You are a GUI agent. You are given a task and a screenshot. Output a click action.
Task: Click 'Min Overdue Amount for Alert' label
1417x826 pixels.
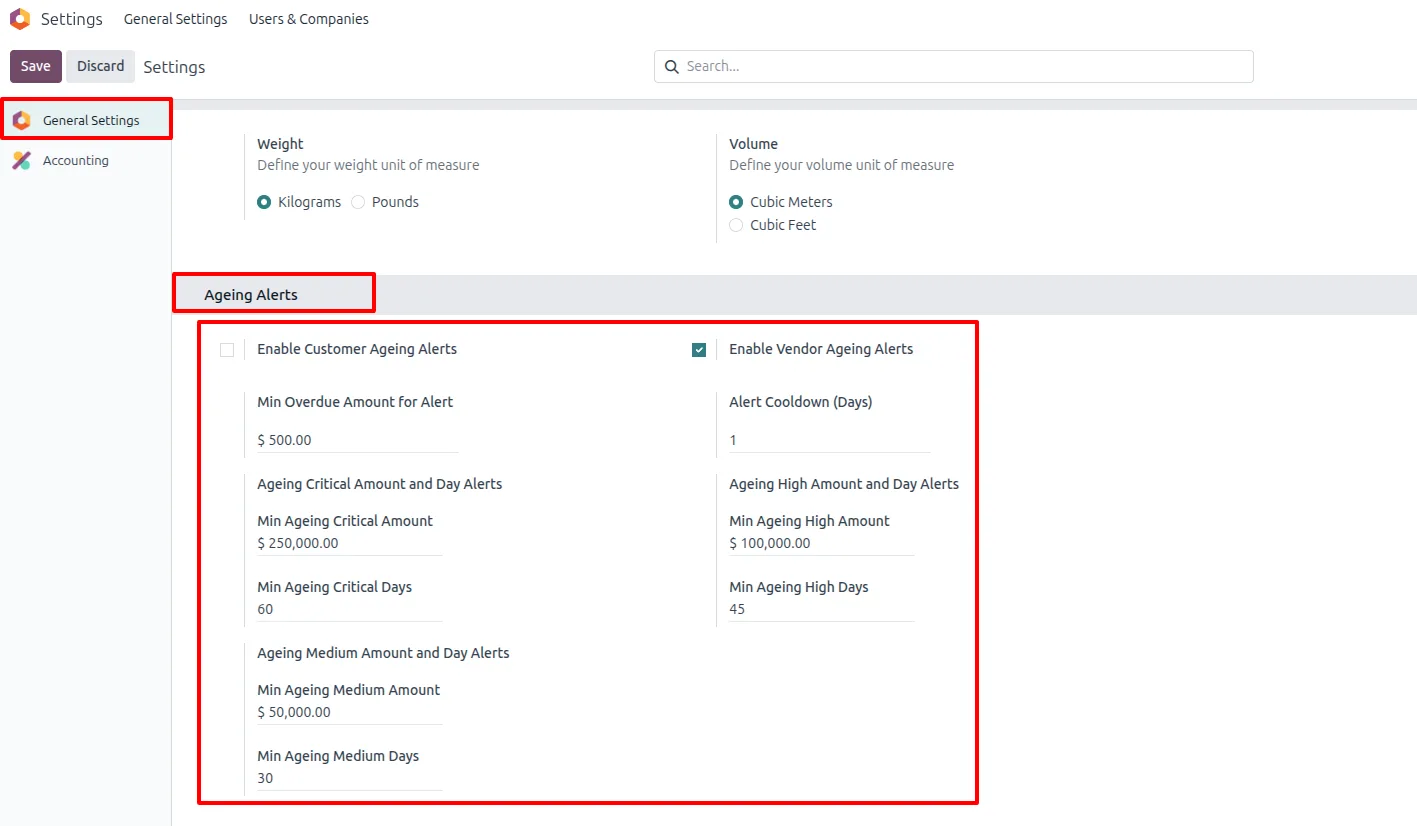(x=355, y=402)
